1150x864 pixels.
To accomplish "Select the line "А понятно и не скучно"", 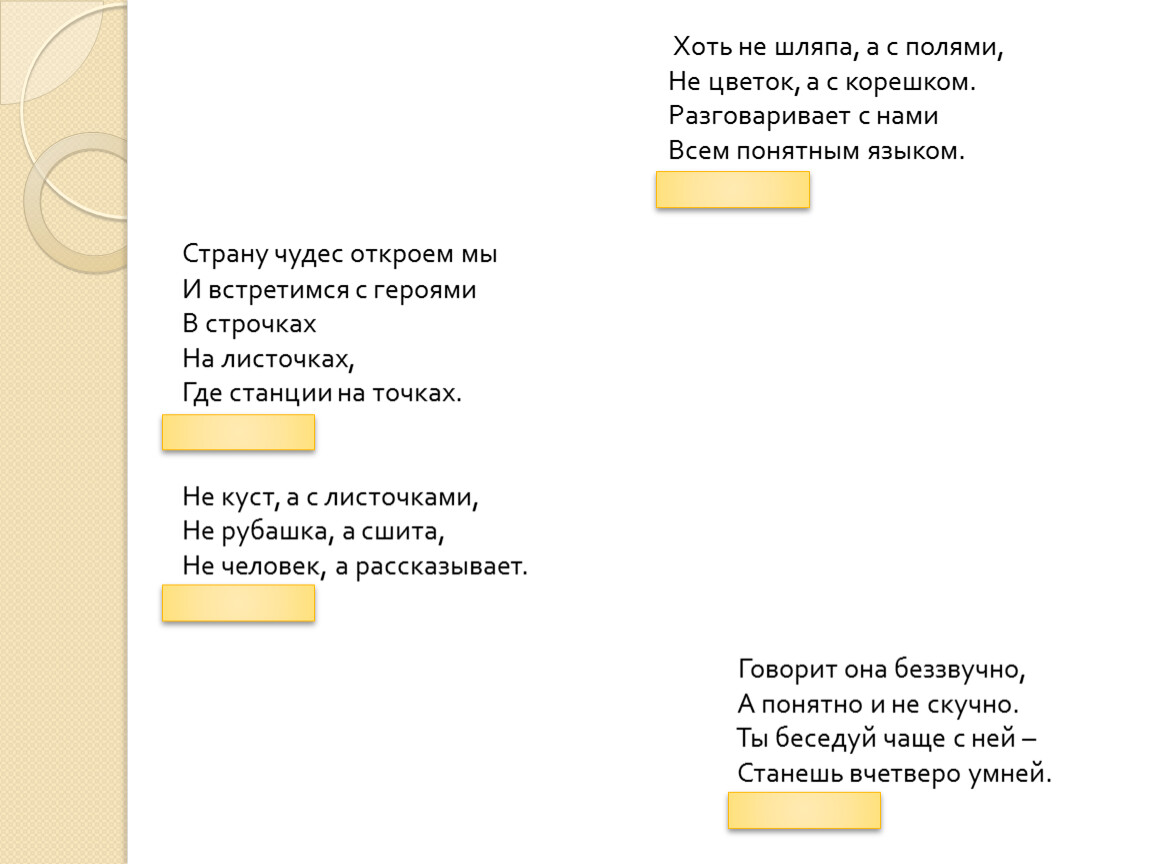I will pyautogui.click(x=879, y=702).
